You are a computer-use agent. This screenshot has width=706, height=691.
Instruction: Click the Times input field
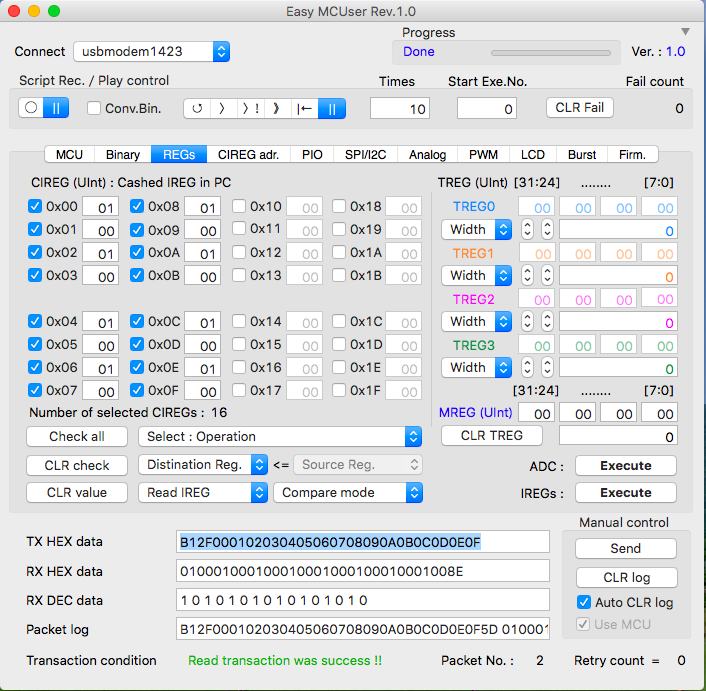400,108
